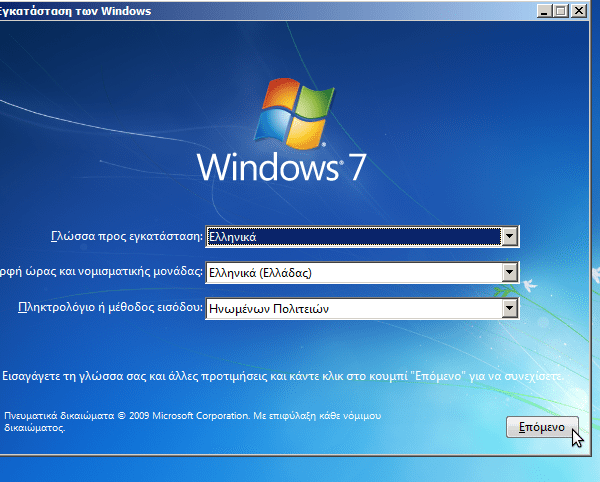600x482 pixels.
Task: Click the Εγκατάσταση των Windows title text
Action: pos(75,11)
